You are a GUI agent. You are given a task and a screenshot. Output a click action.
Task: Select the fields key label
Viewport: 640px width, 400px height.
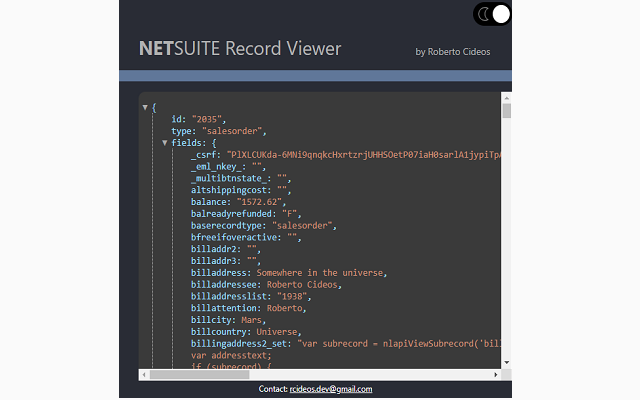[187, 143]
